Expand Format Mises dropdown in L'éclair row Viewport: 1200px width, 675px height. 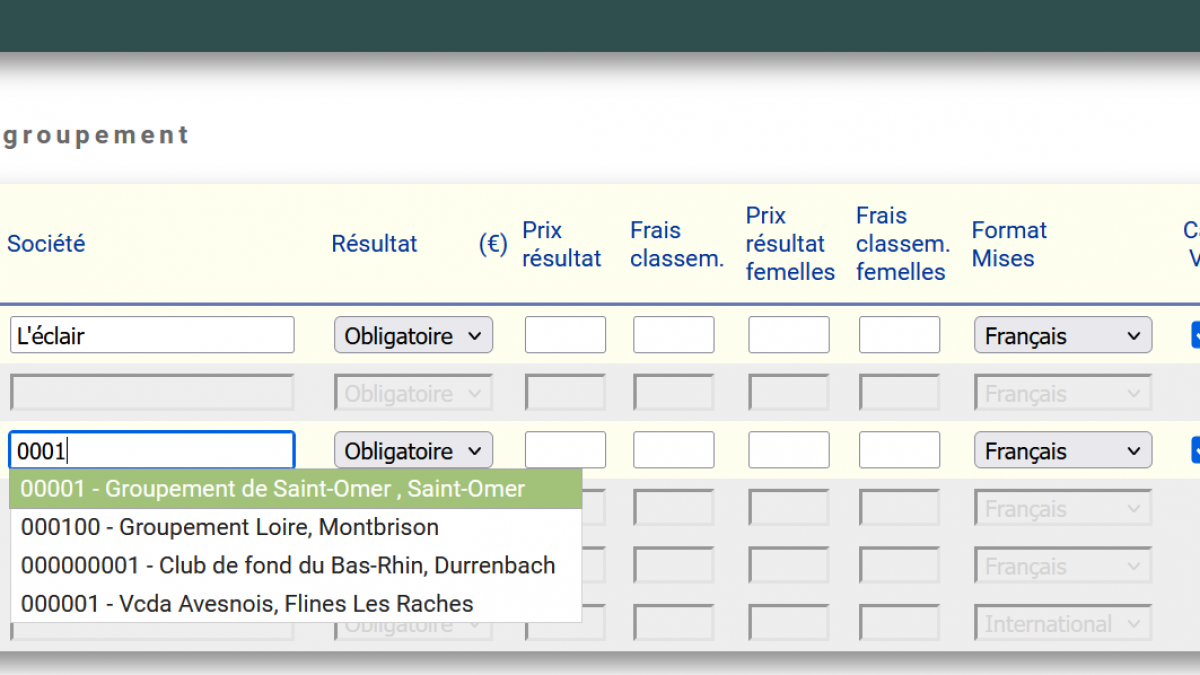1062,336
